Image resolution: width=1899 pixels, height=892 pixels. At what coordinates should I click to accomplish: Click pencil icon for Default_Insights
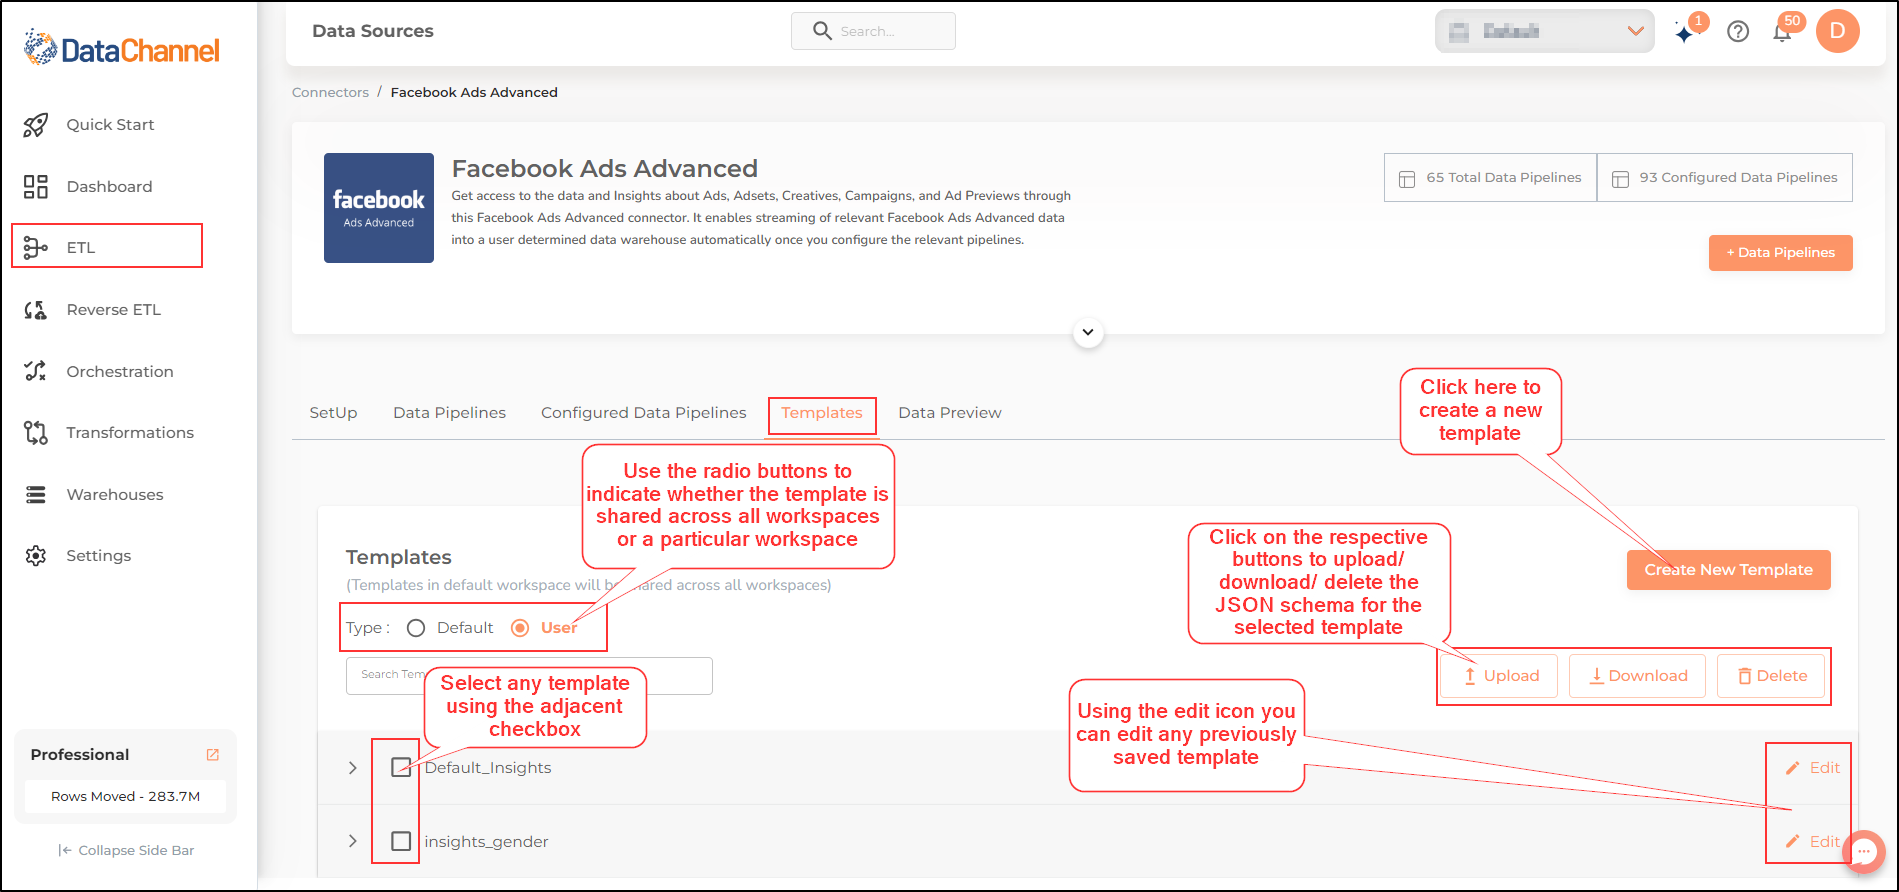[x=1793, y=768]
